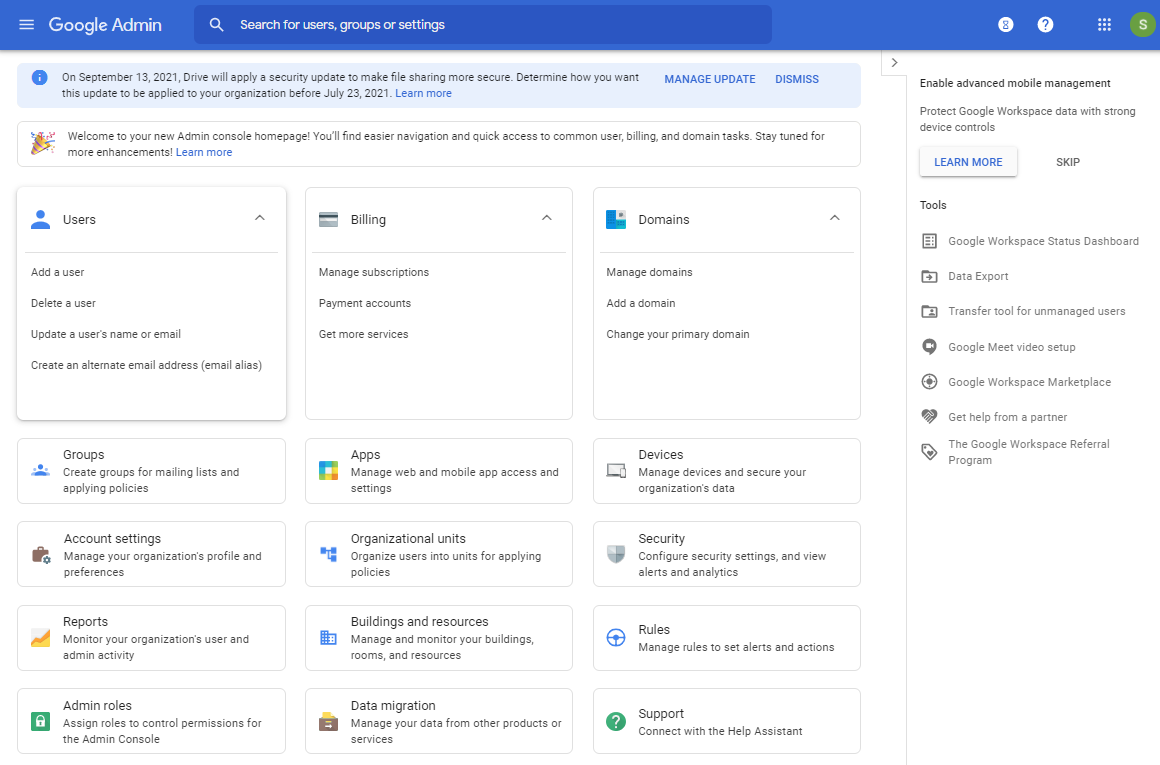Viewport: 1160px width, 765px height.
Task: Select Add a user
Action: 58,272
